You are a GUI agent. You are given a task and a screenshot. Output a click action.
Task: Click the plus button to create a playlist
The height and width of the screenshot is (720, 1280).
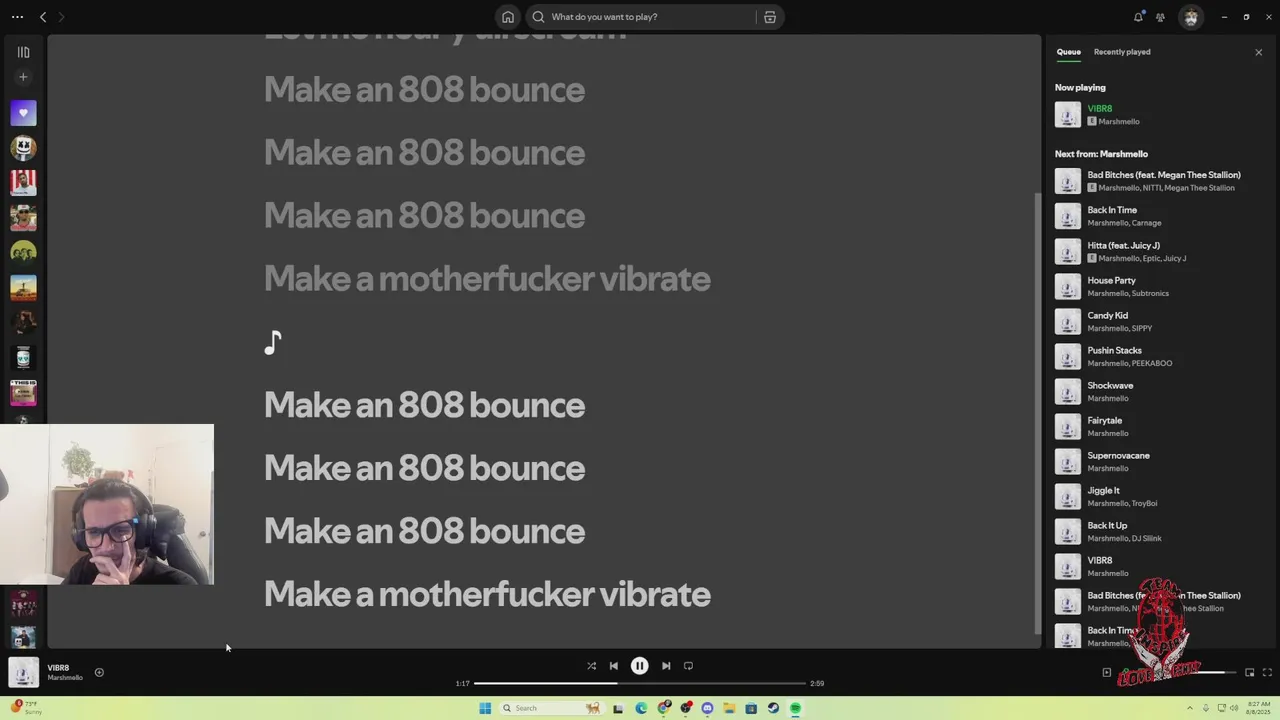tap(23, 77)
